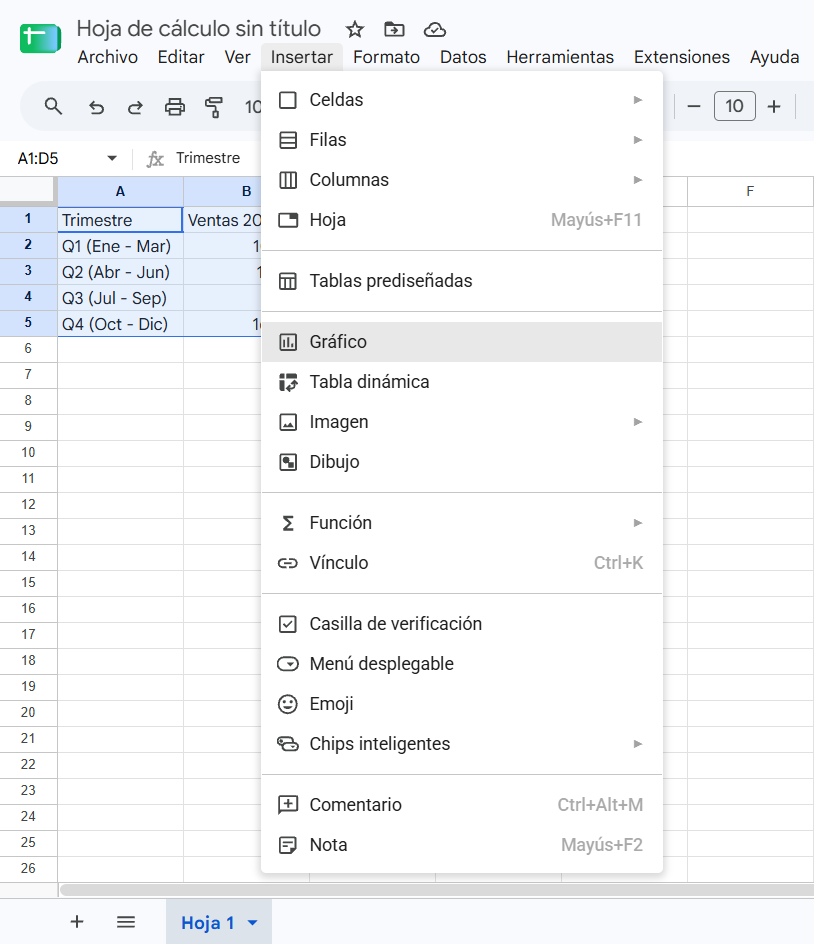814x944 pixels.
Task: Click the font size field showing 10
Action: point(735,106)
